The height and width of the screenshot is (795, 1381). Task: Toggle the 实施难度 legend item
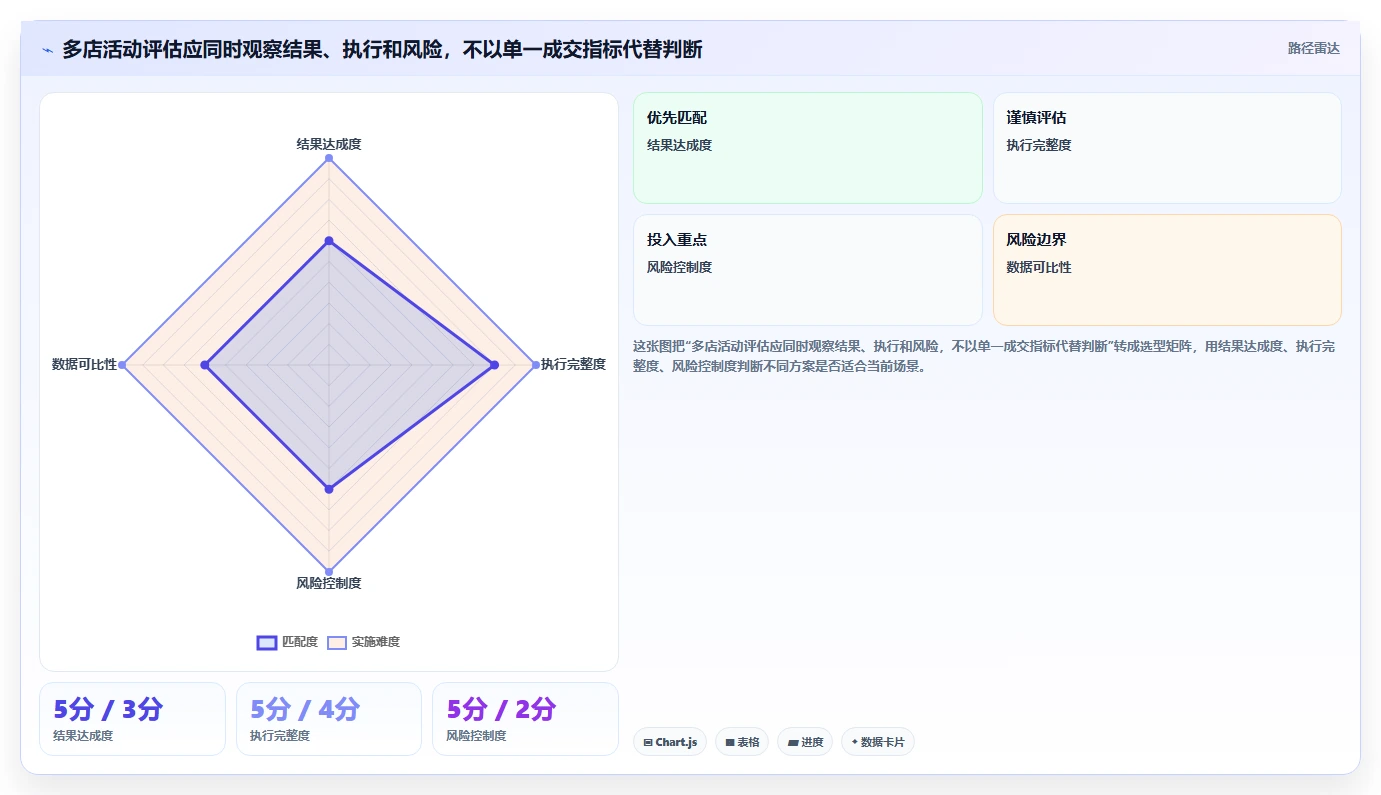[364, 642]
